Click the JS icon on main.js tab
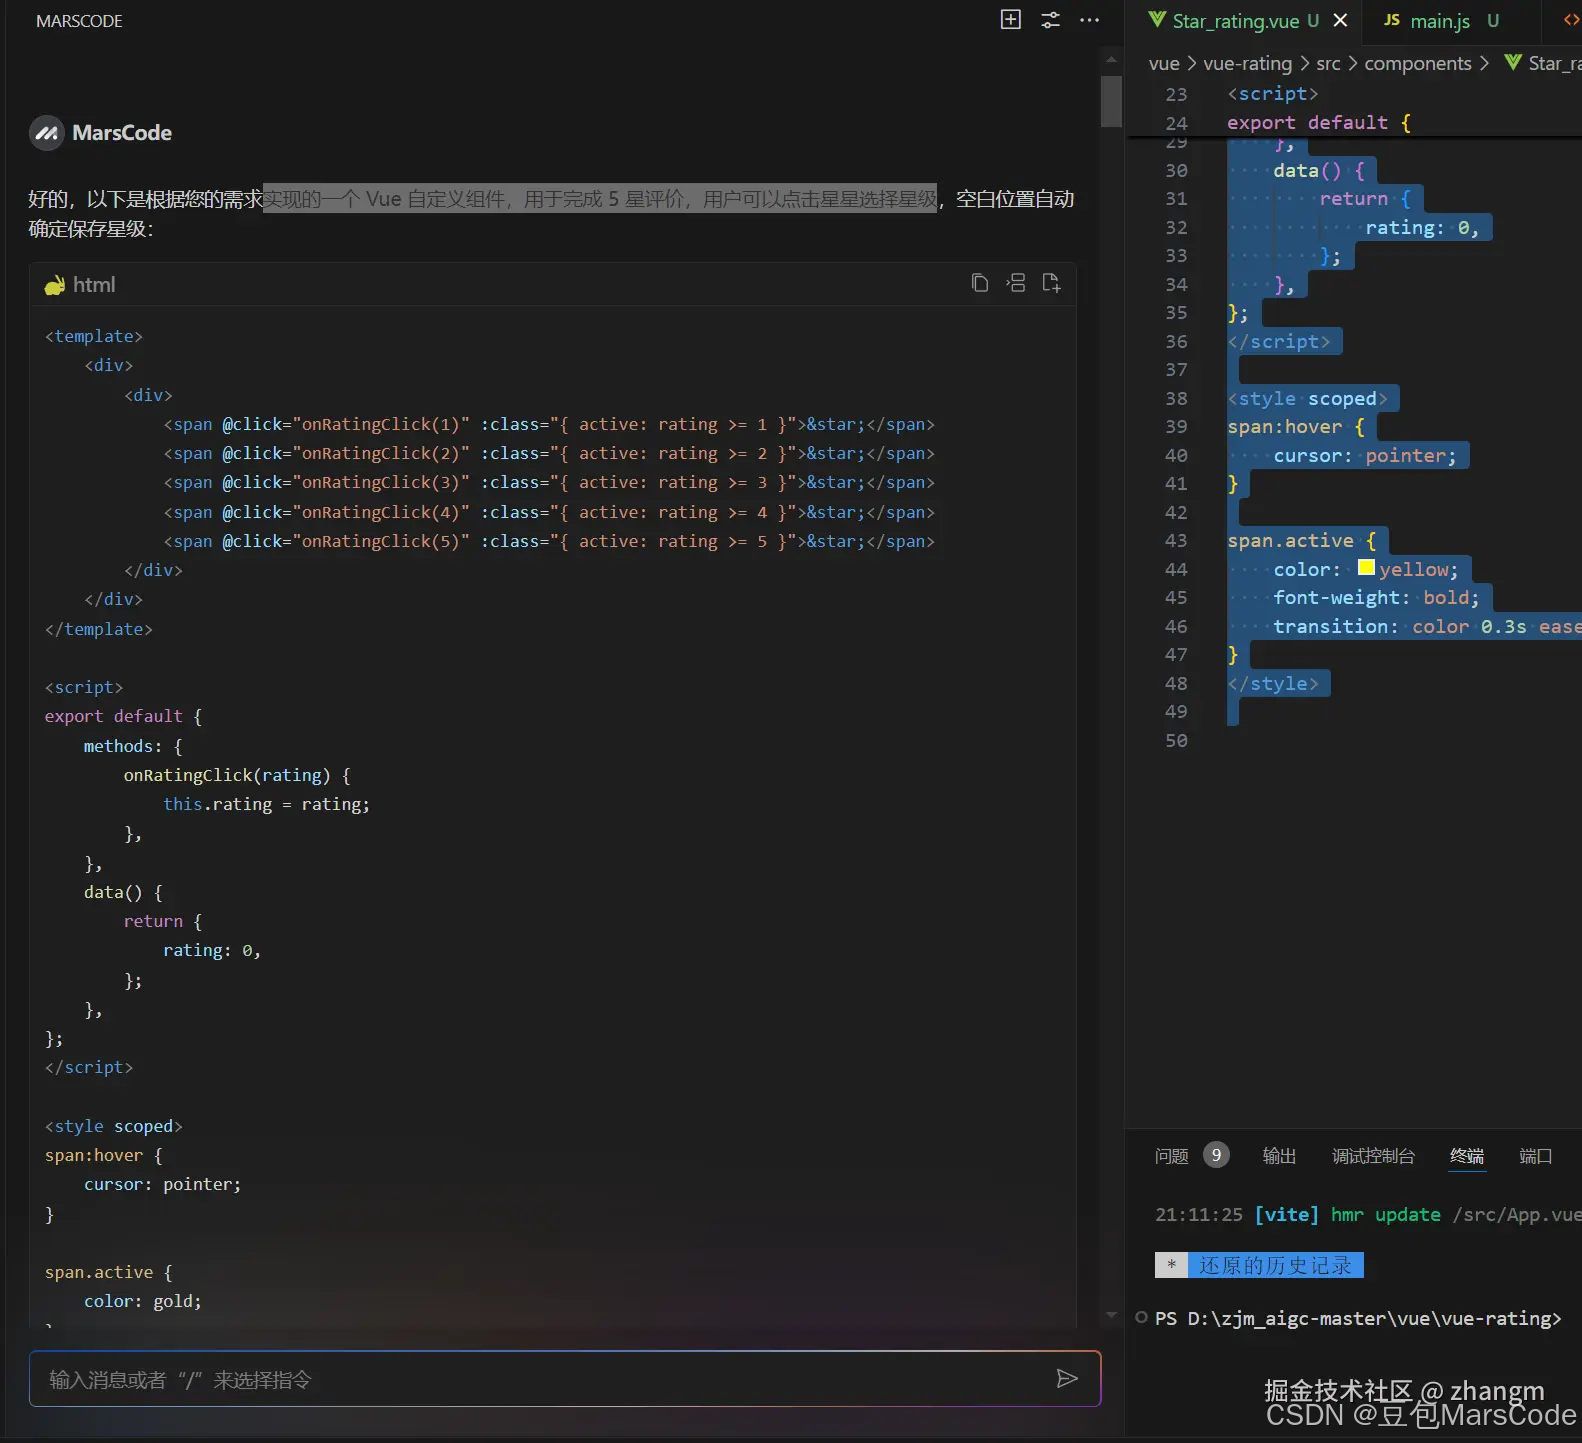 (1392, 20)
